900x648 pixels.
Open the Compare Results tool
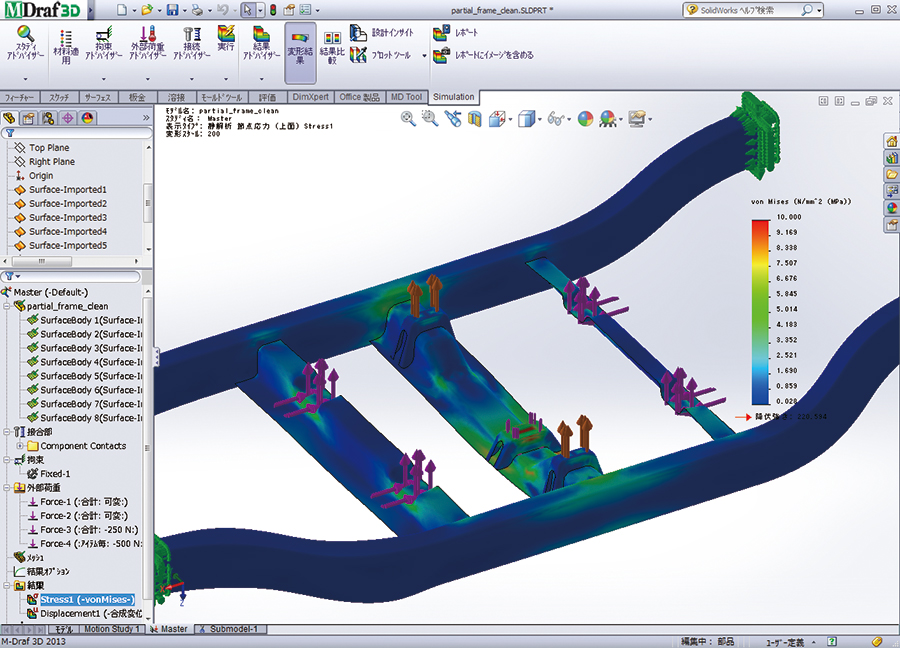332,45
